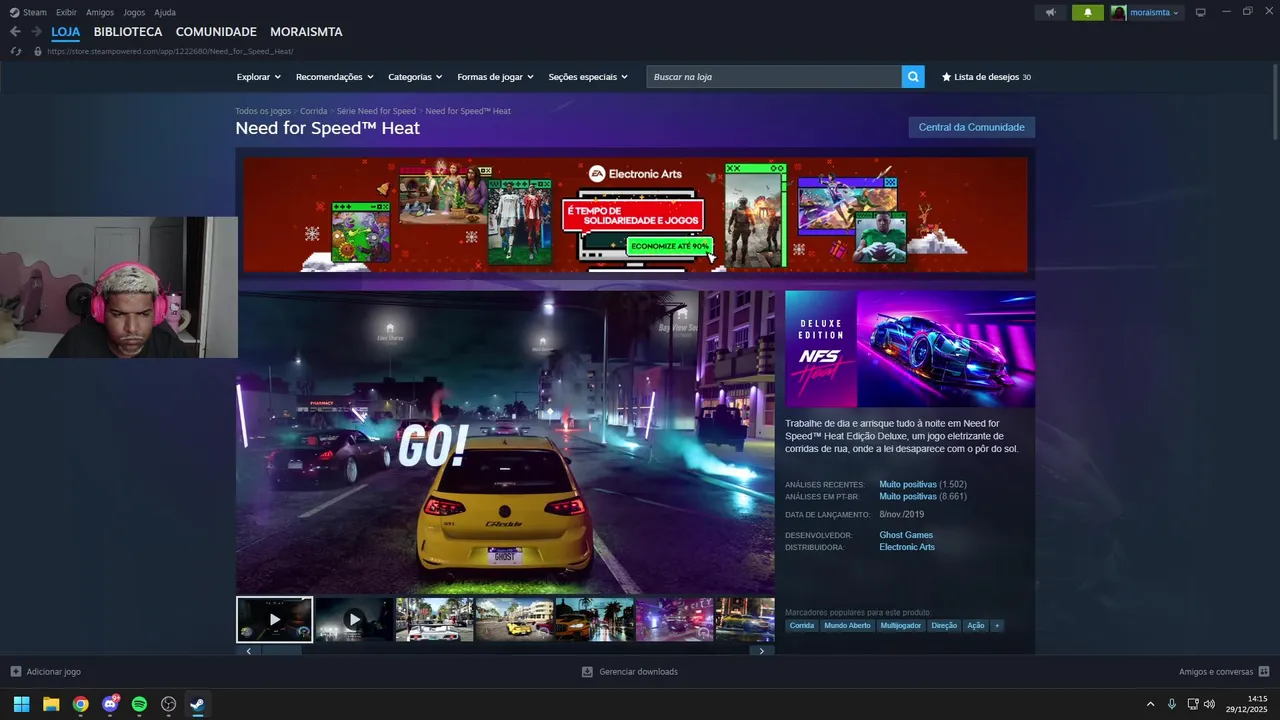Reload the store page
Viewport: 1280px width, 720px height.
click(x=15, y=51)
